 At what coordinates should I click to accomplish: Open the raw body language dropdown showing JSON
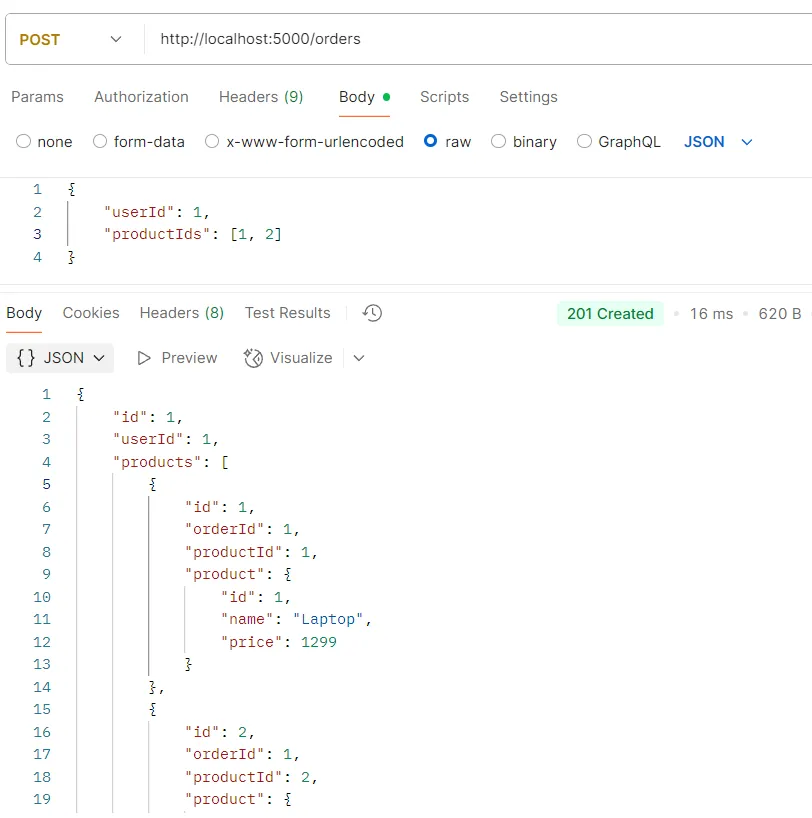click(x=717, y=141)
